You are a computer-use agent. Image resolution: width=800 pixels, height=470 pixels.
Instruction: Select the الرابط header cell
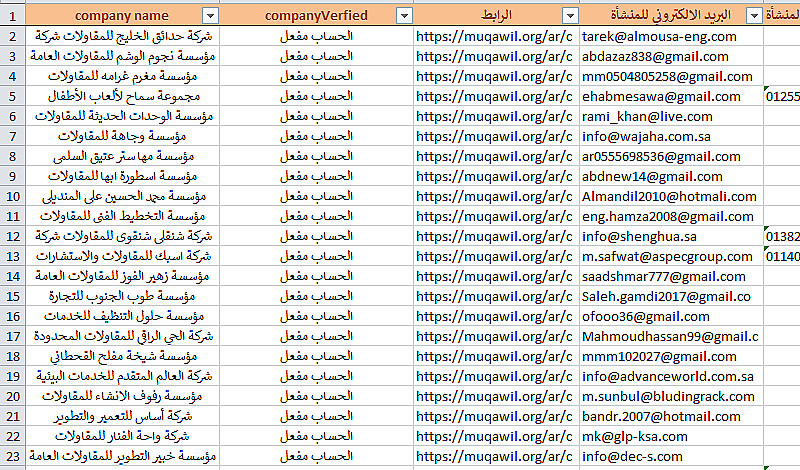pyautogui.click(x=496, y=15)
